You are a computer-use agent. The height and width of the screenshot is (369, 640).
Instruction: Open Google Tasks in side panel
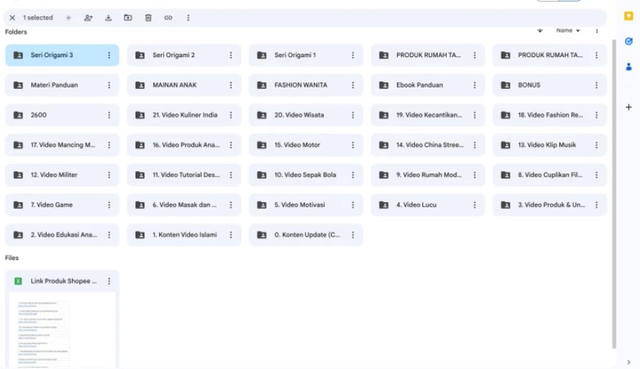pos(629,41)
